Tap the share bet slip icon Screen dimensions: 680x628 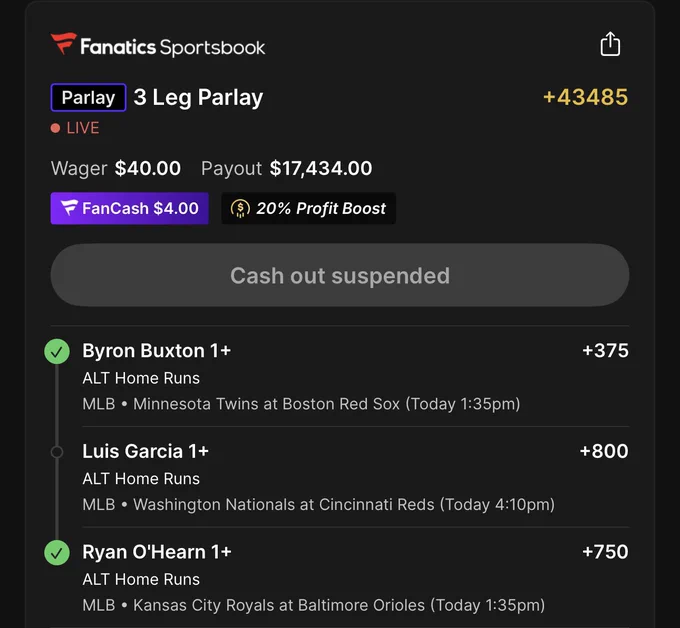pos(610,44)
